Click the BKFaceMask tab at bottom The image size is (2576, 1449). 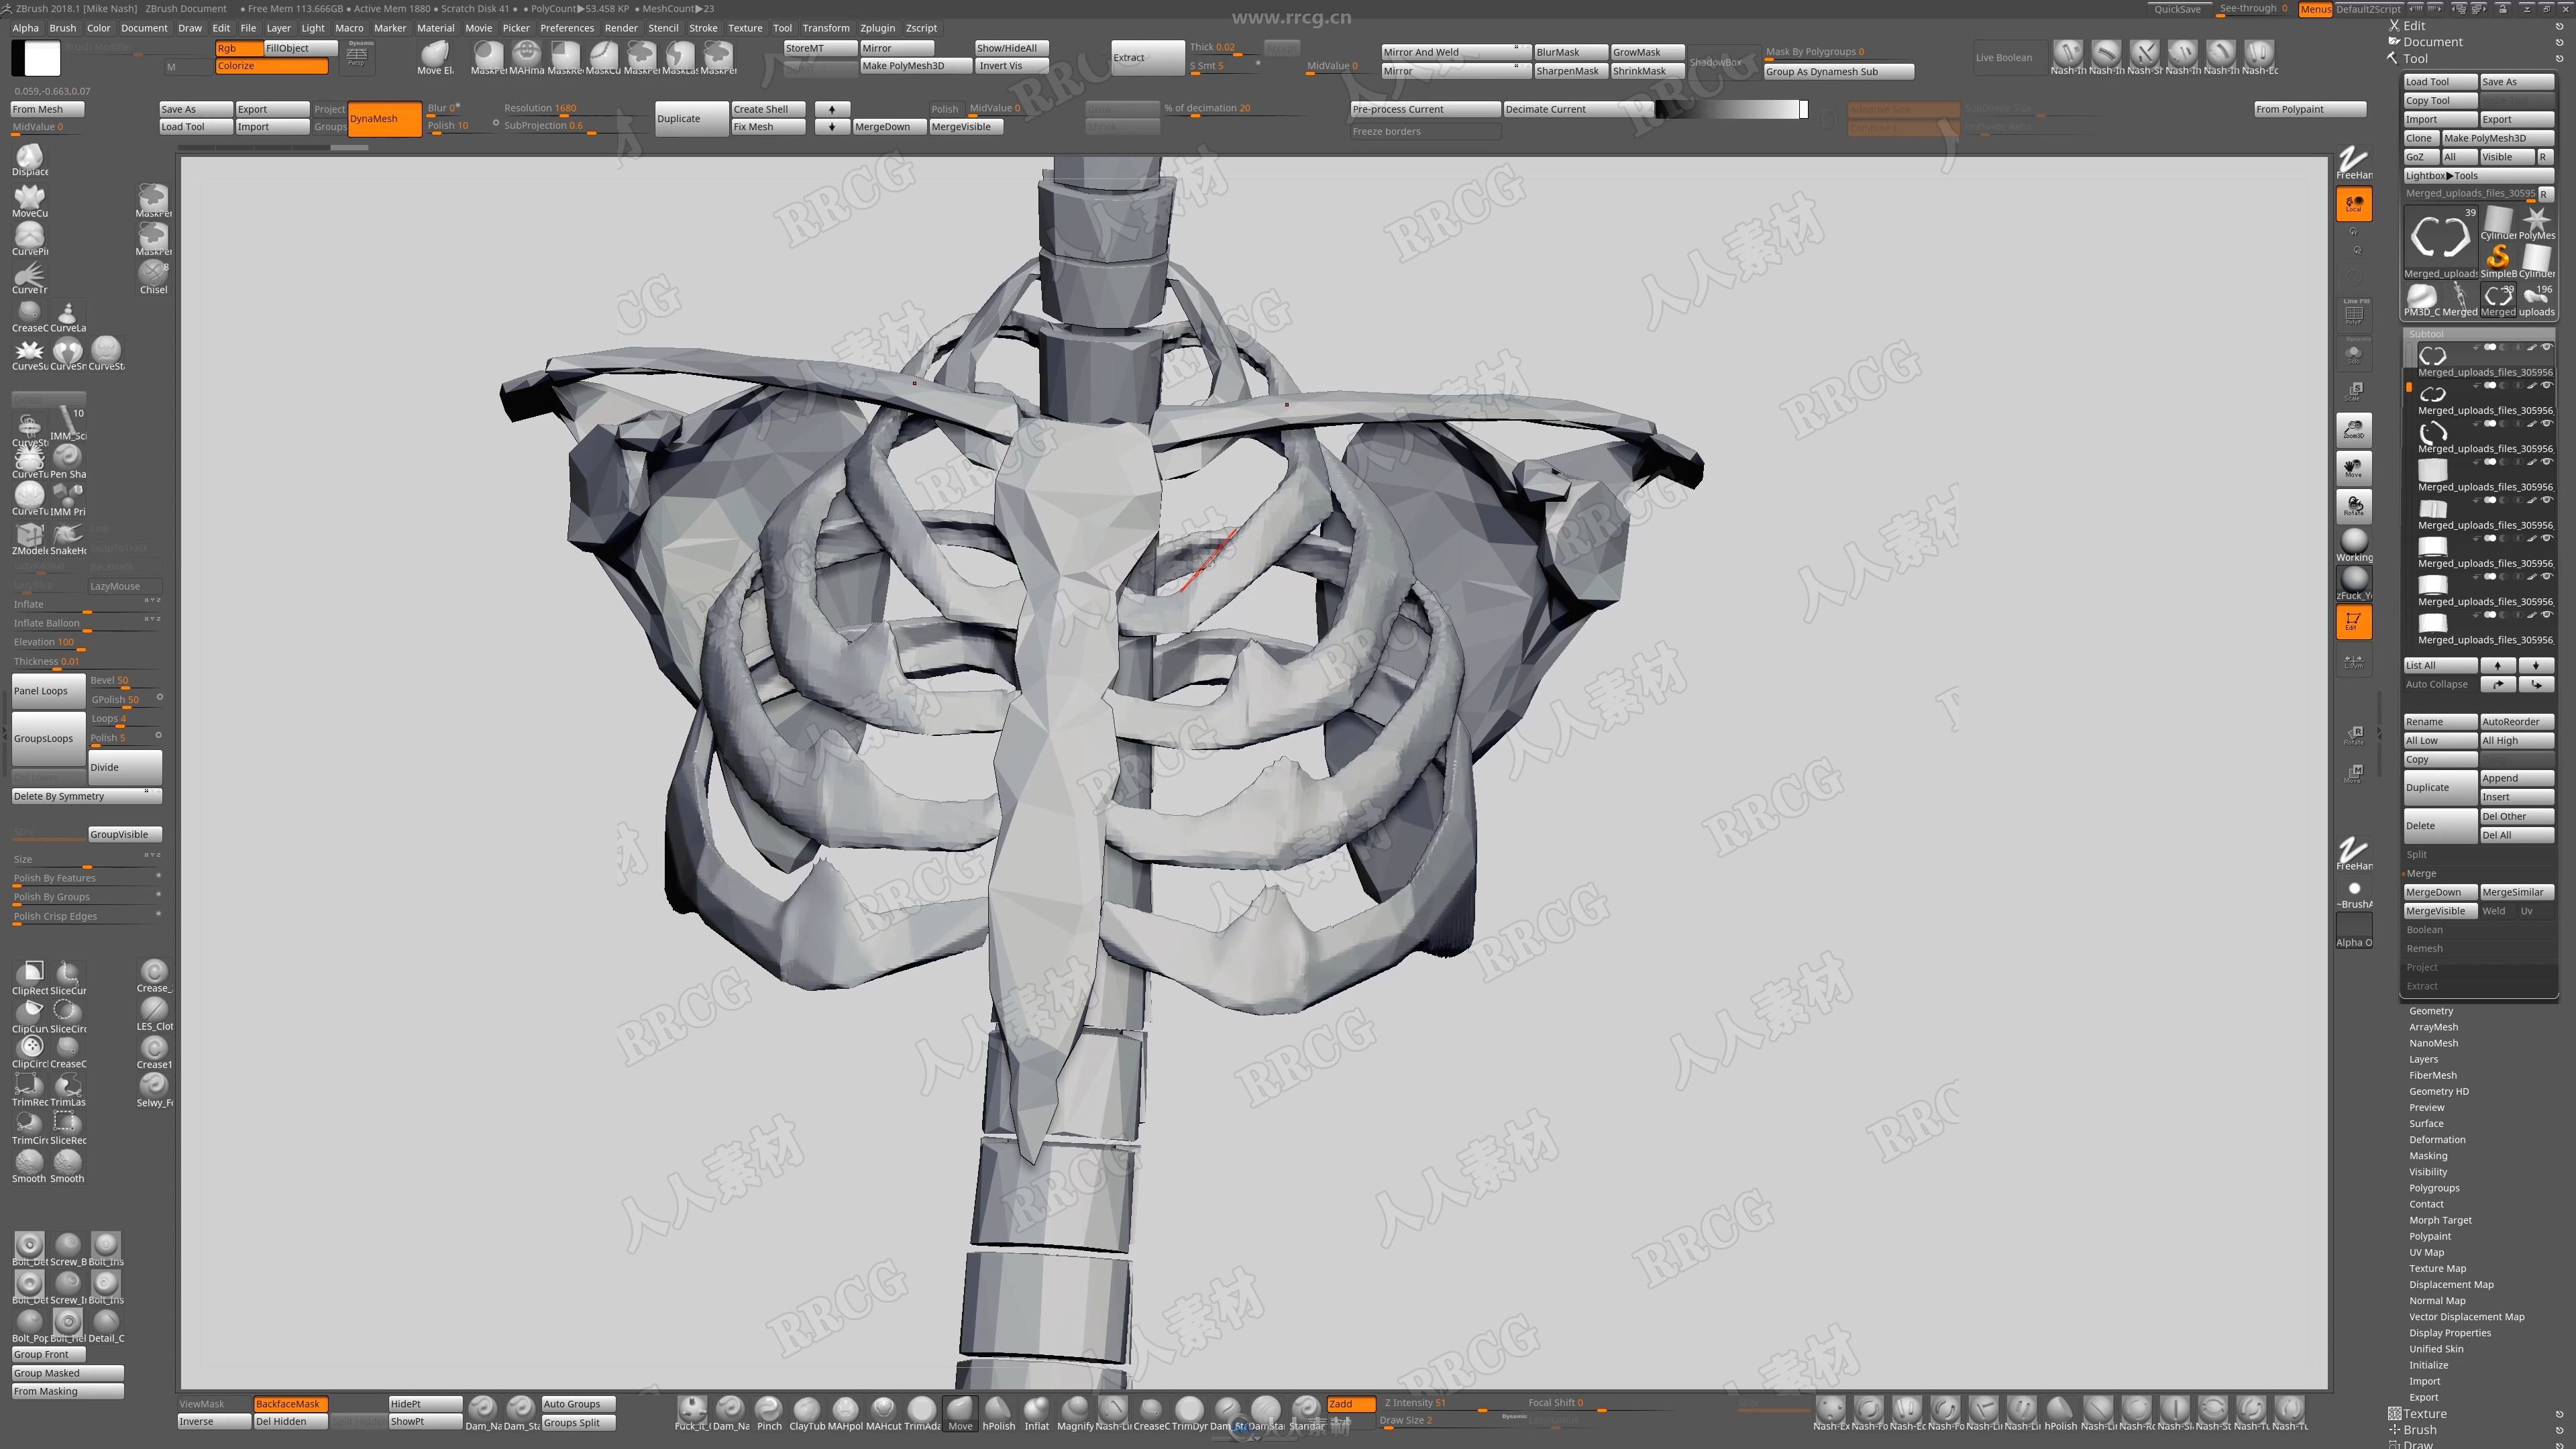tap(288, 1403)
